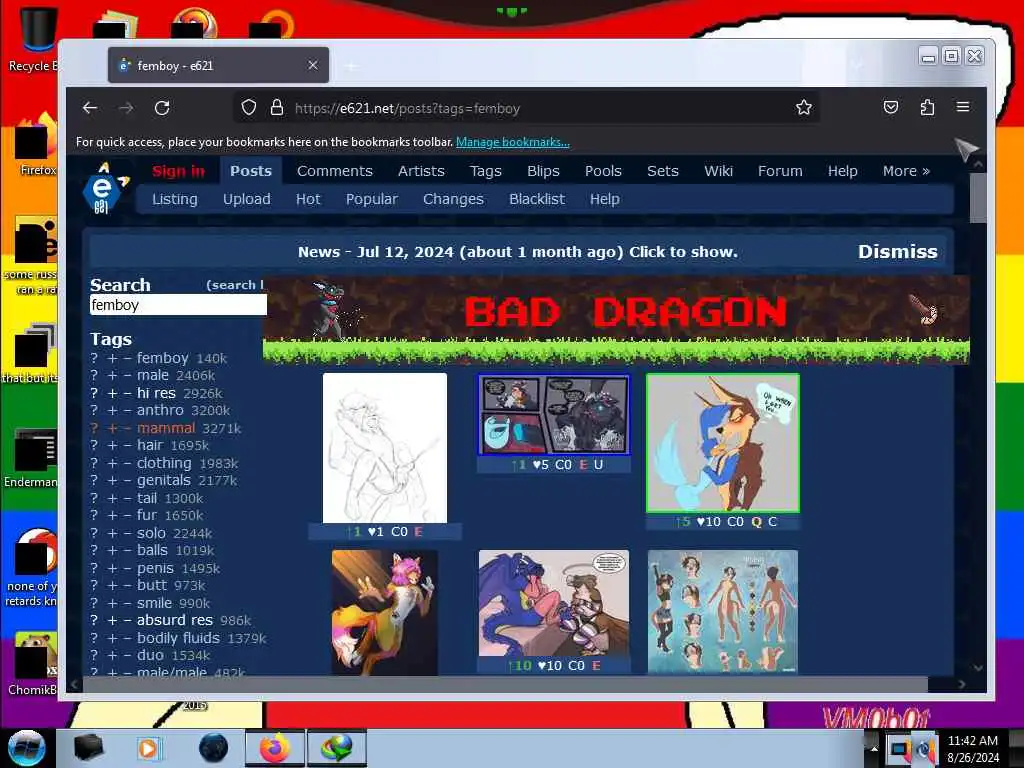Select the ChomikBox desktop icon
Screen dimensions: 1024x768
[x=33, y=665]
